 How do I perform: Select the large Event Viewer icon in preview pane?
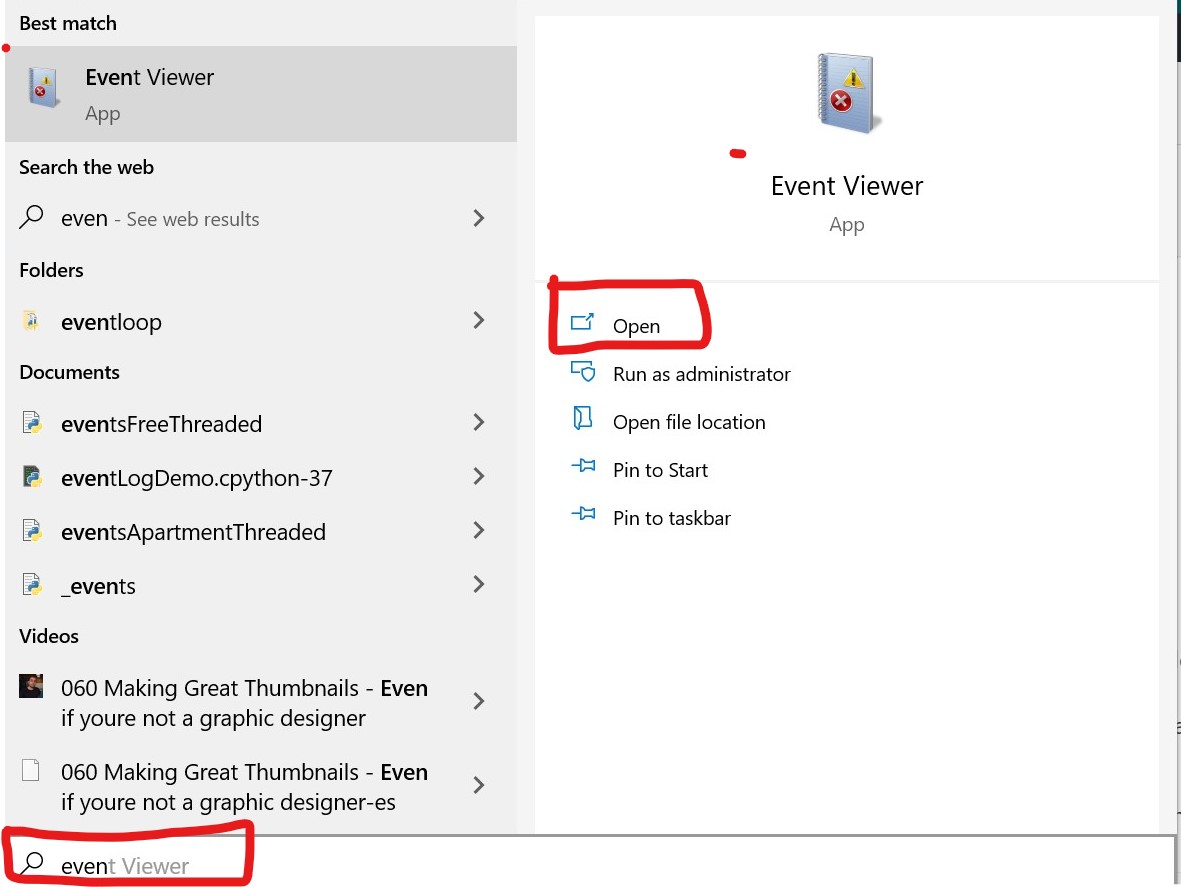click(845, 90)
